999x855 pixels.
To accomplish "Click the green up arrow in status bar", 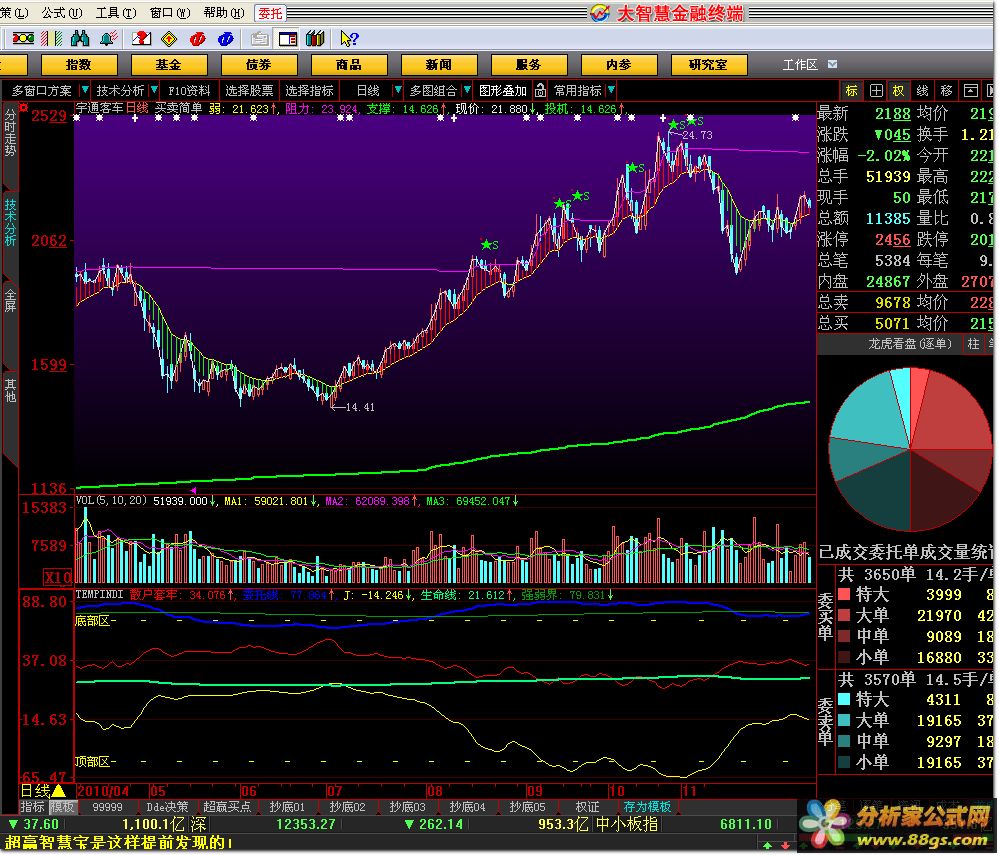I will tap(767, 845).
